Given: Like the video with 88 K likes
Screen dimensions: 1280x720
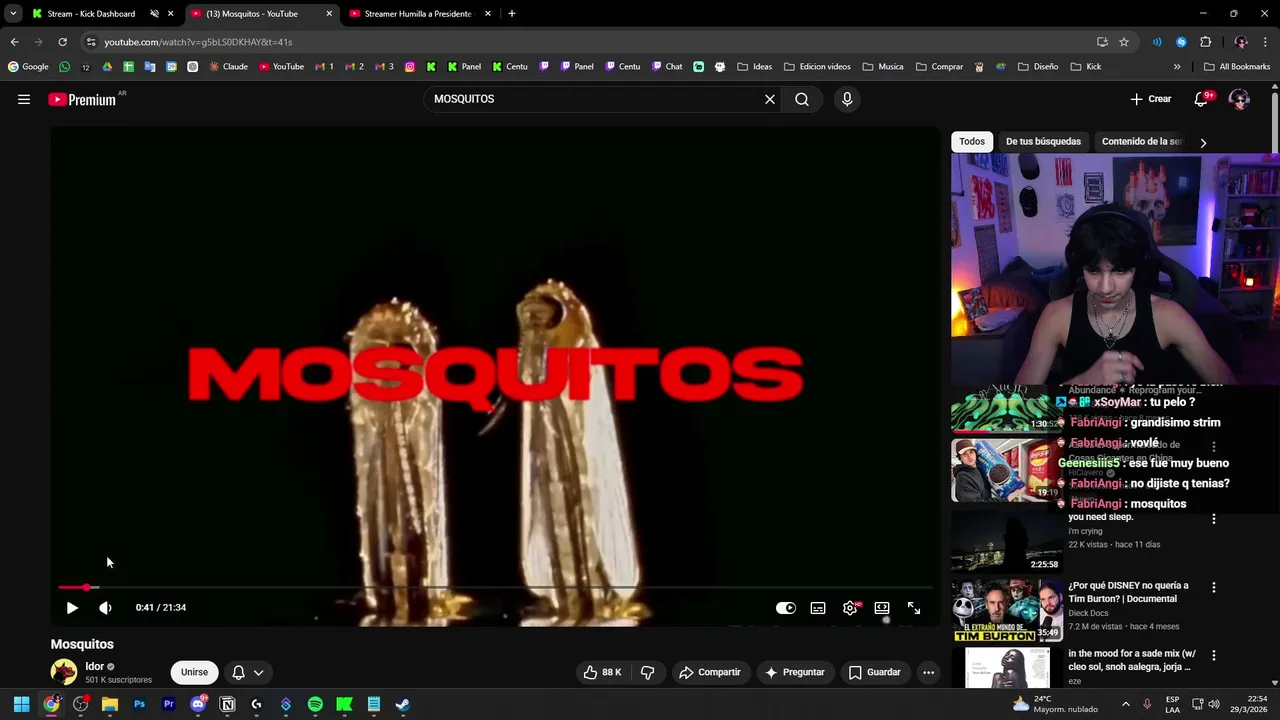Looking at the screenshot, I should (602, 672).
